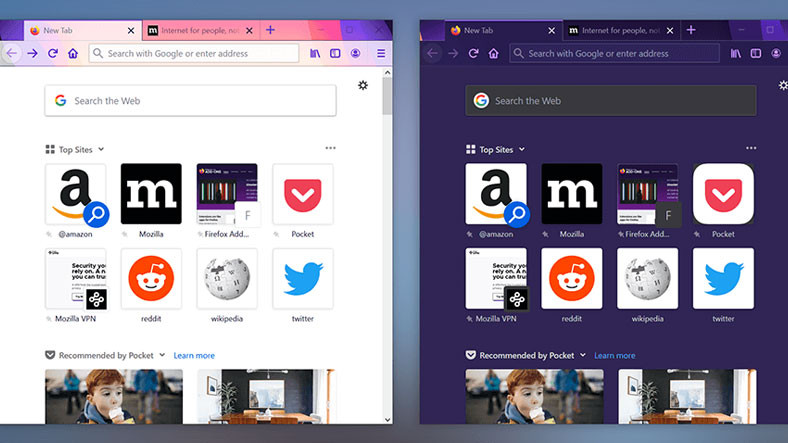Close Internet for people tab in light window
788x443 pixels.
(x=249, y=31)
